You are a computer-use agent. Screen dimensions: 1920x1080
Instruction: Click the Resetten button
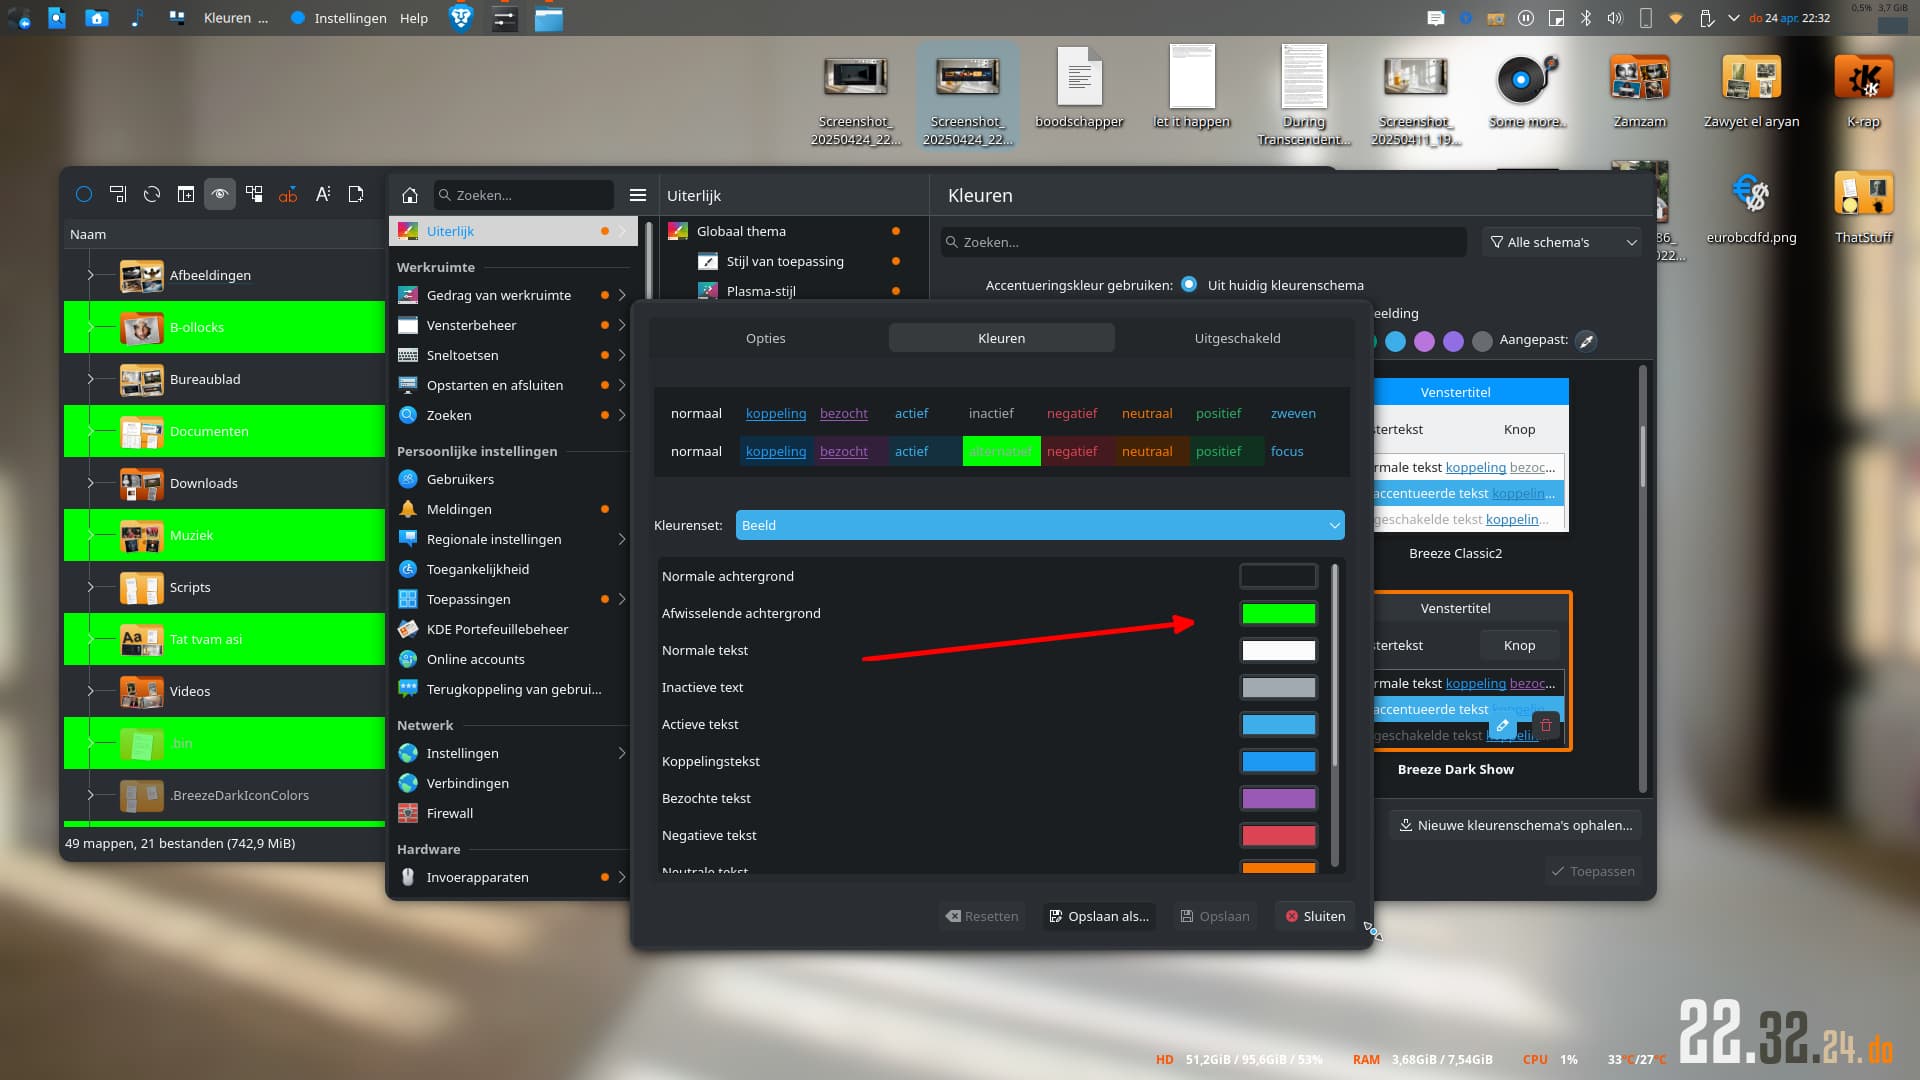click(x=982, y=916)
